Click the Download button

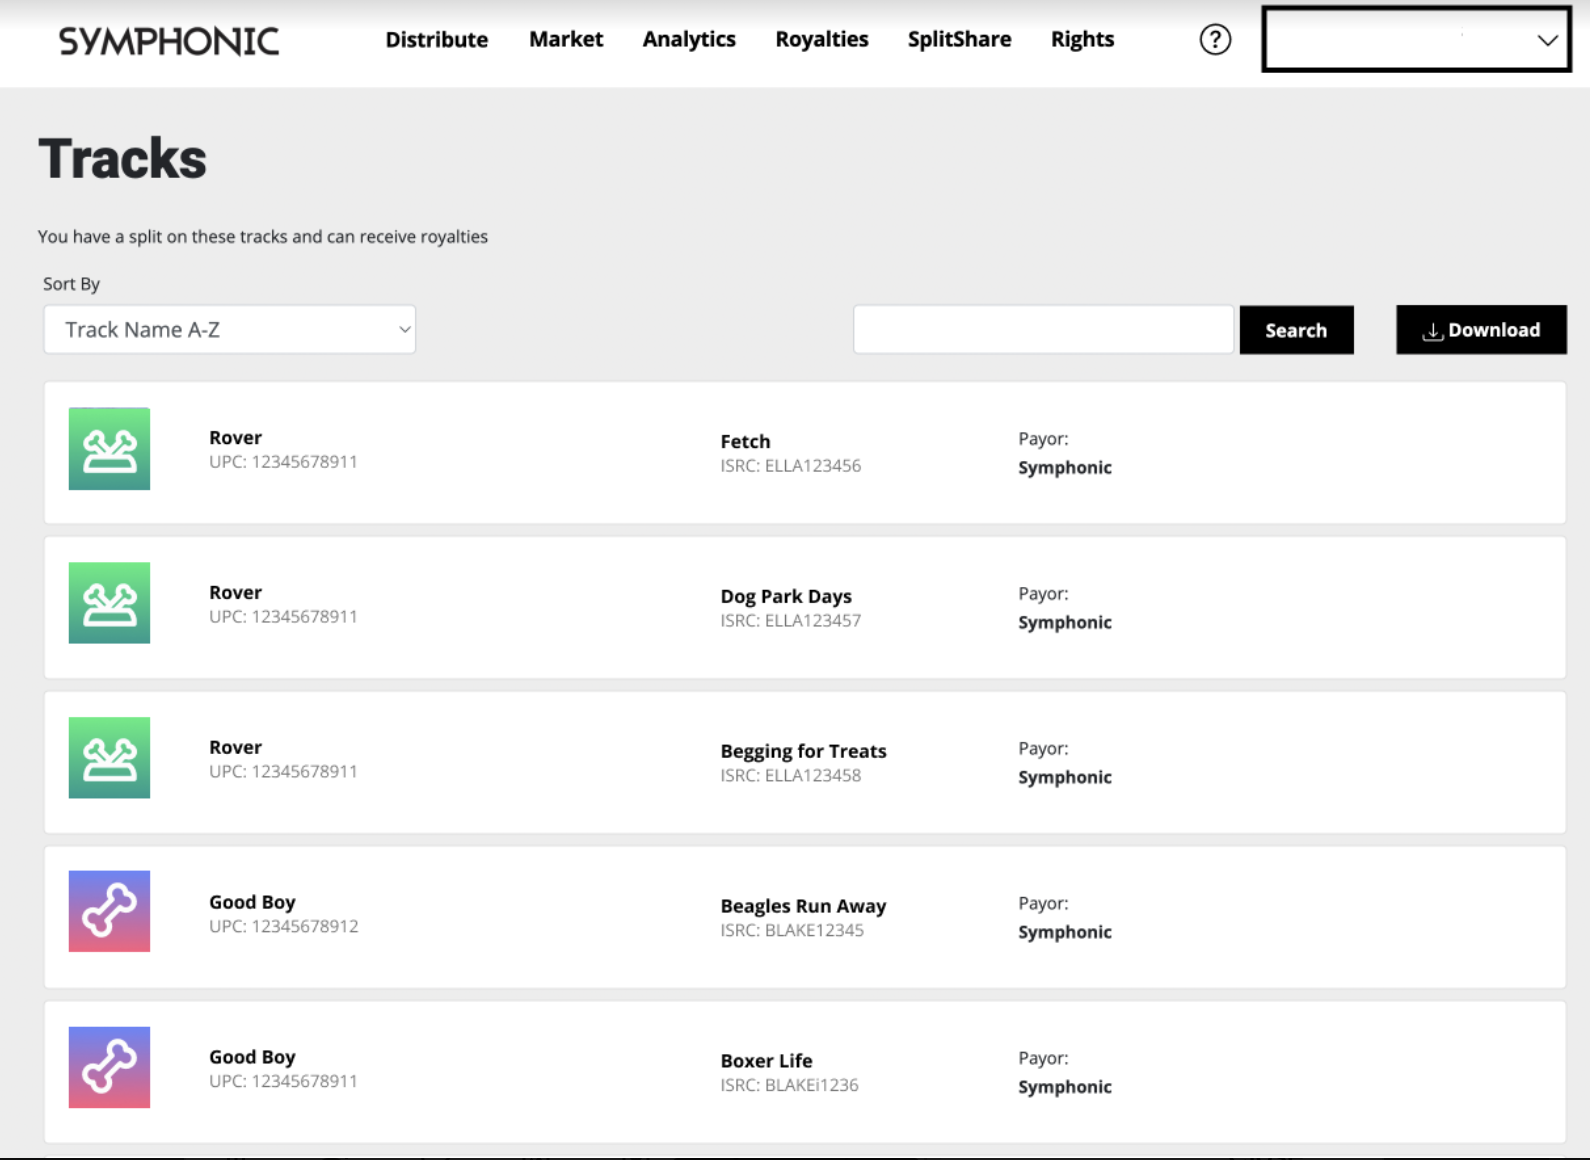click(x=1481, y=330)
